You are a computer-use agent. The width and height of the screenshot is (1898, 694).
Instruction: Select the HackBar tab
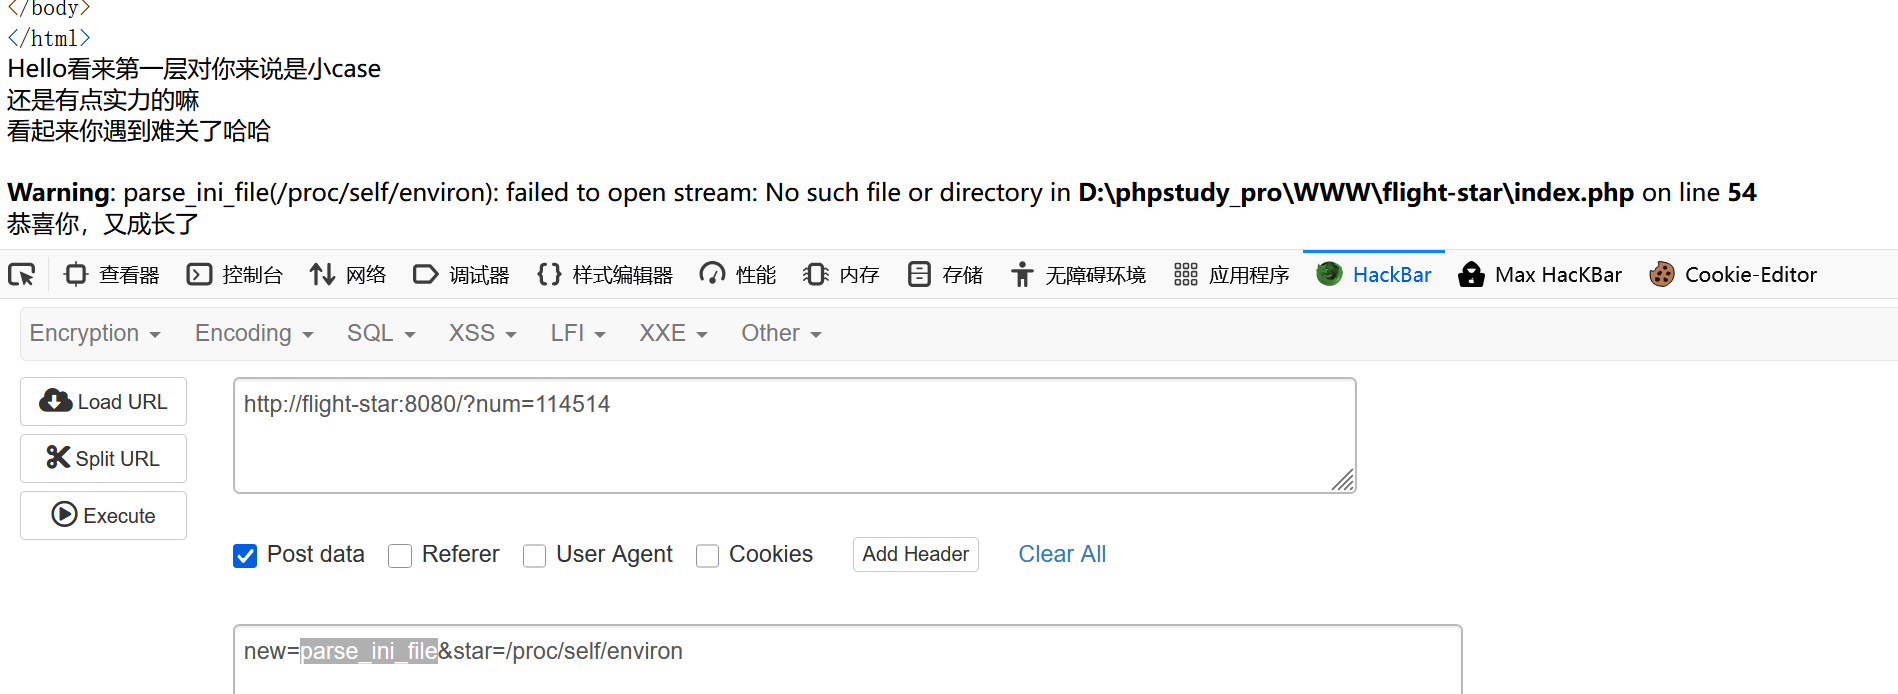[1374, 275]
